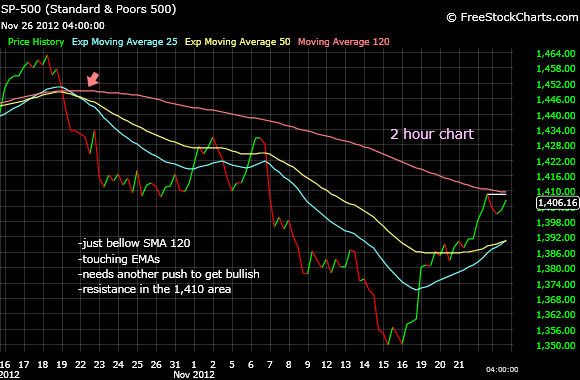
Task: Click the 2 hour chart annotation
Action: pos(432,134)
